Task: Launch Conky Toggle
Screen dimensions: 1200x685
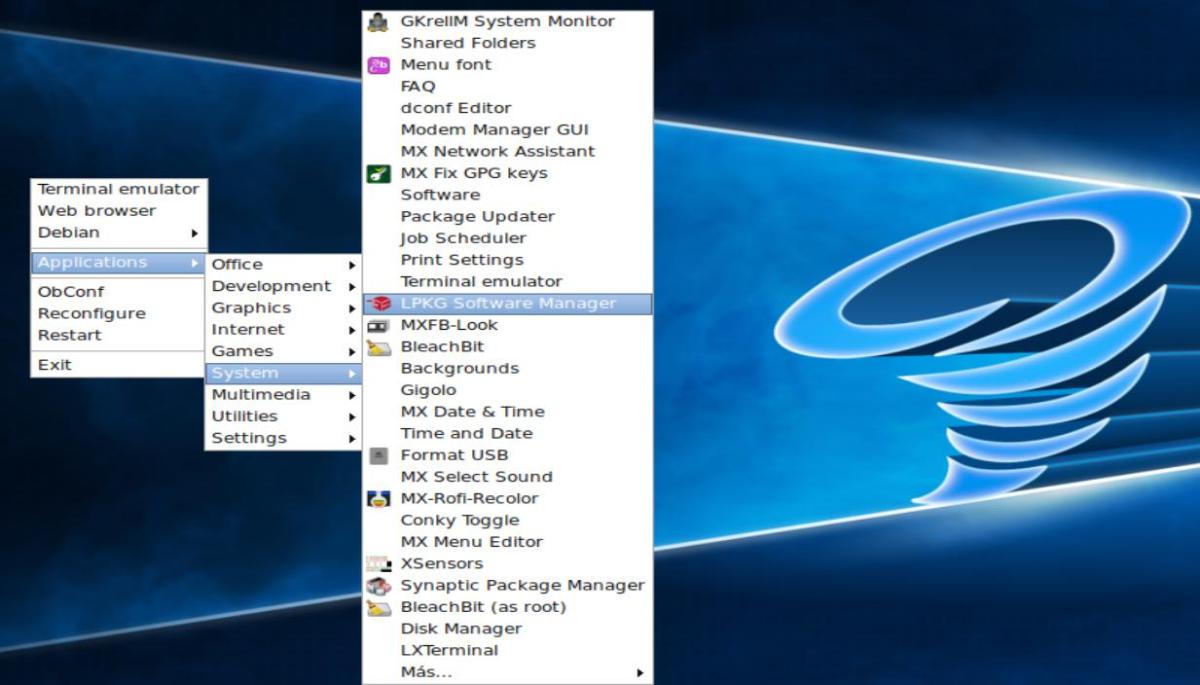Action: tap(459, 520)
